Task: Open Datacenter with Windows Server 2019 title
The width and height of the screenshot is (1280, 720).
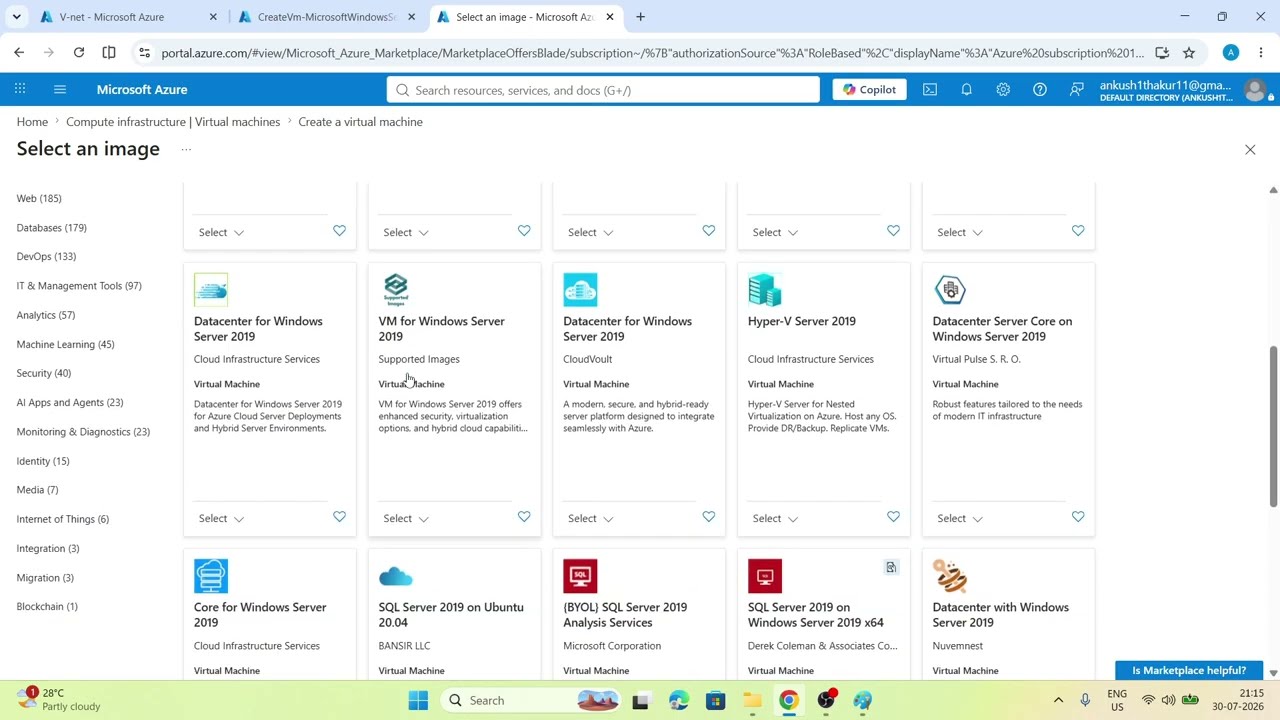Action: tap(1001, 614)
